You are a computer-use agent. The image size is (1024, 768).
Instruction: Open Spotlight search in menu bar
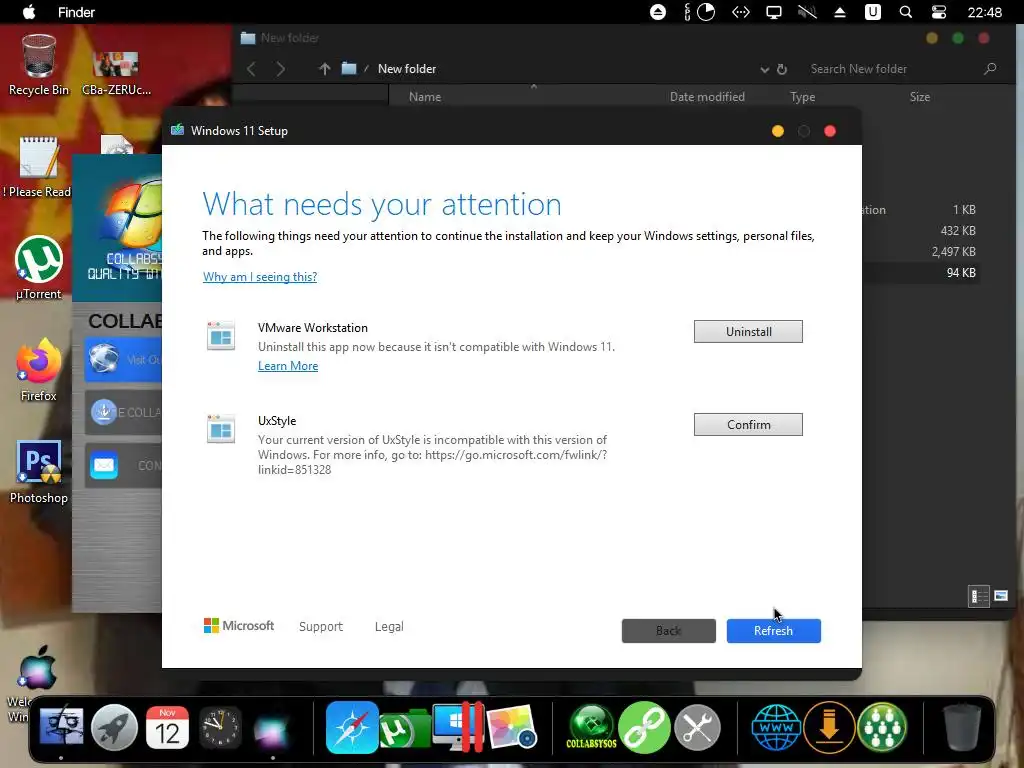pos(905,12)
